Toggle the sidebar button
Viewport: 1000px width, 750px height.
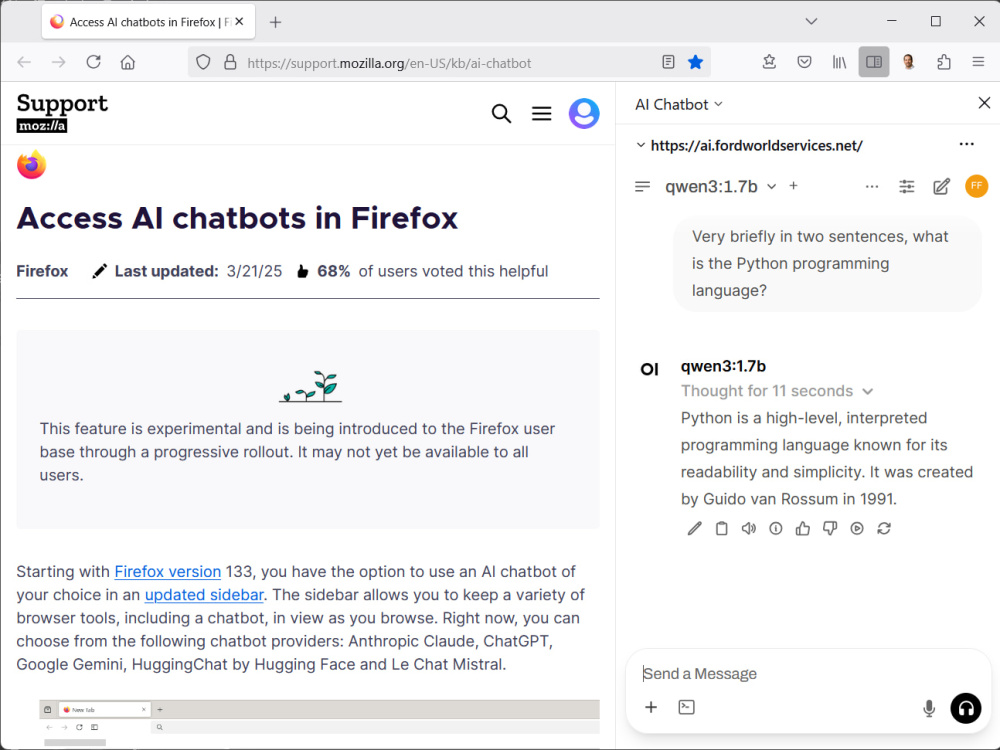coord(874,62)
